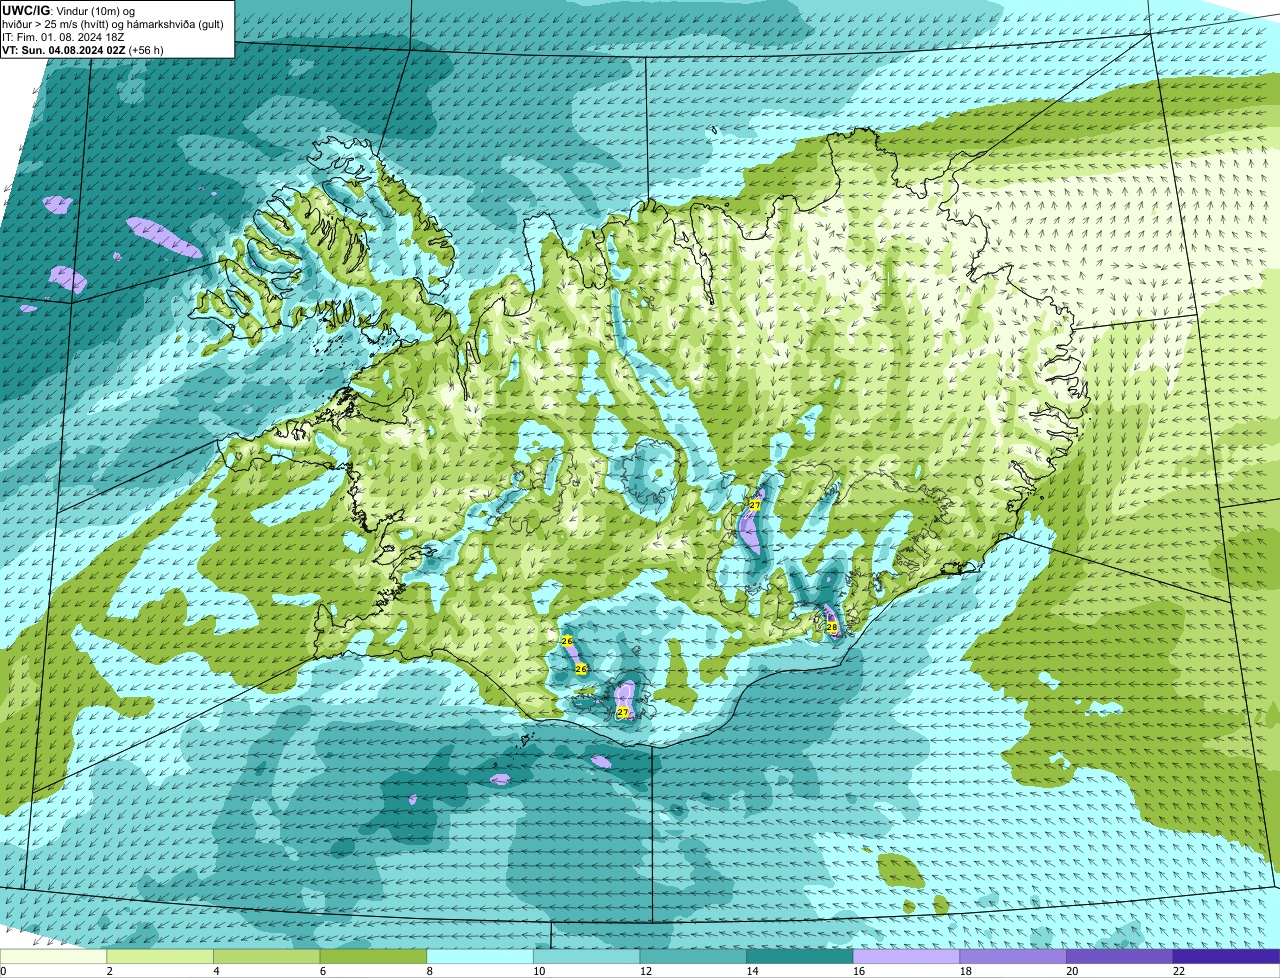Select the 20–22 m/s legend color segment
This screenshot has height=978, width=1280.
tap(1120, 956)
